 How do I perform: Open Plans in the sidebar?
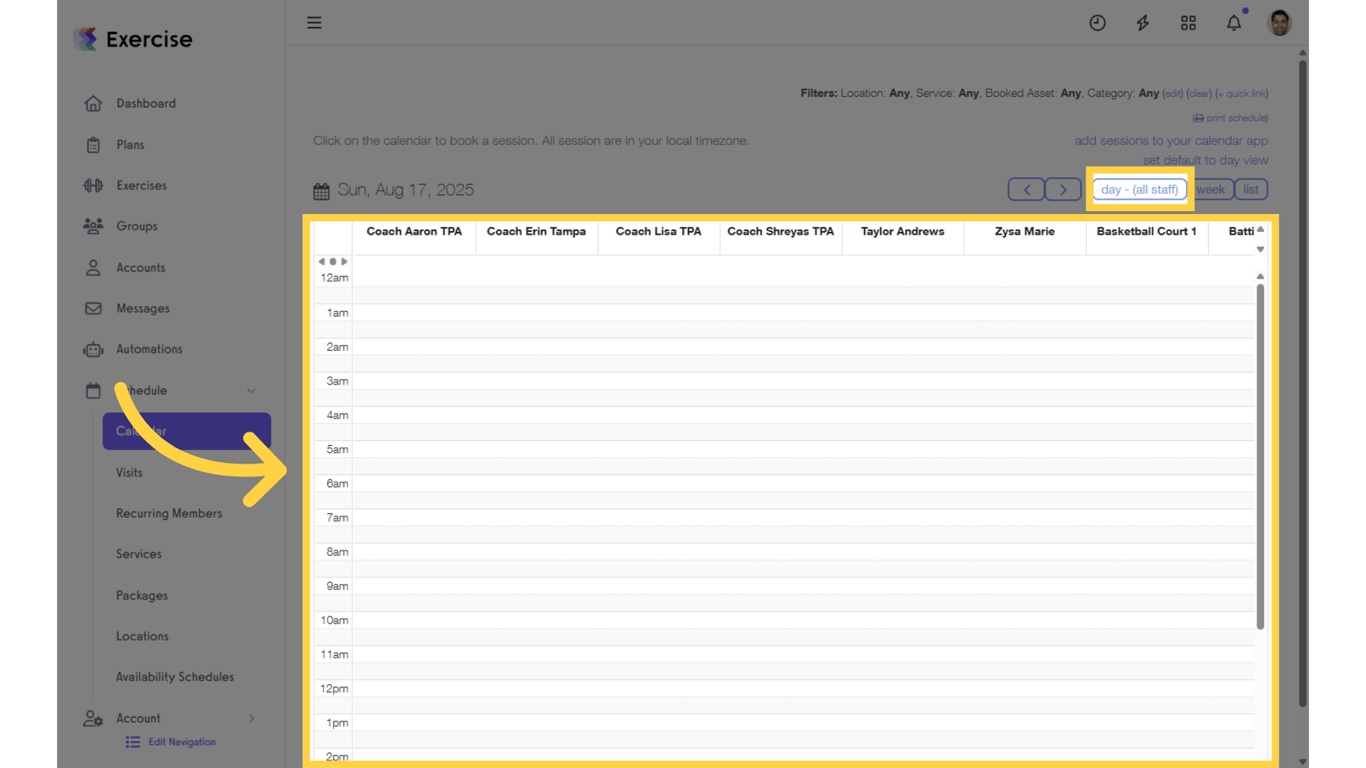coord(130,145)
